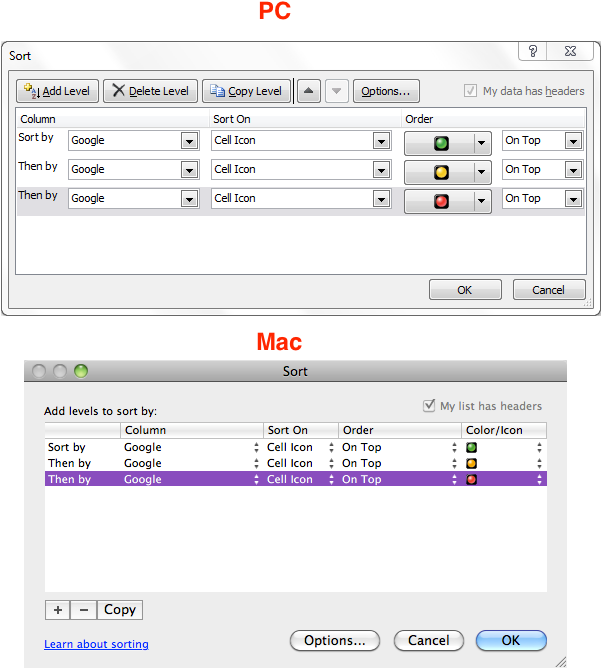Select the Sort by row in the Mac list

[296, 447]
